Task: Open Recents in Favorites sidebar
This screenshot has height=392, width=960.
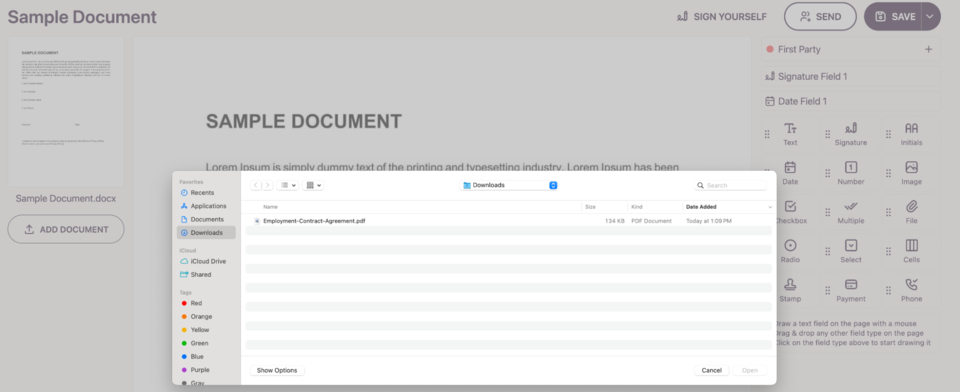Action: (x=202, y=192)
